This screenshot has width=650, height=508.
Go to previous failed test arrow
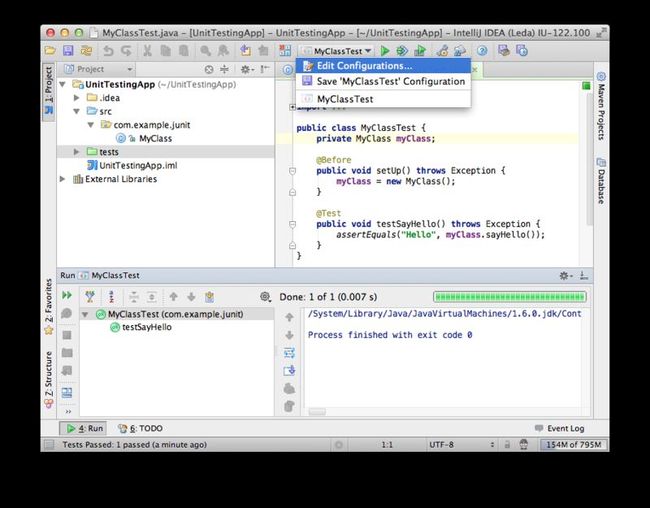point(173,297)
